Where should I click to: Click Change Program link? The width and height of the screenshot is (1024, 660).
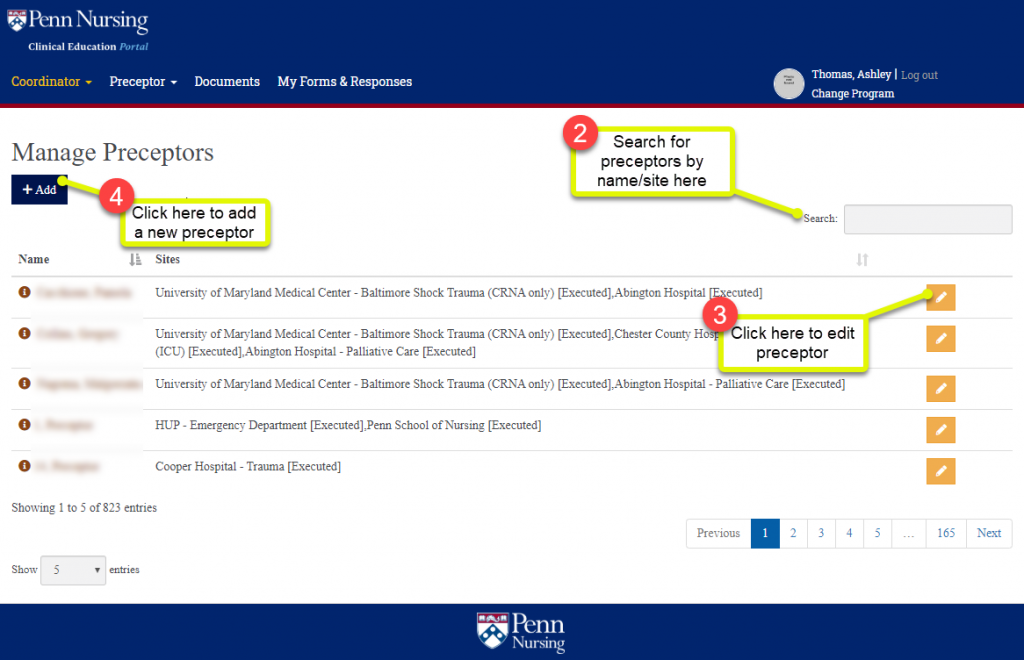click(x=852, y=93)
